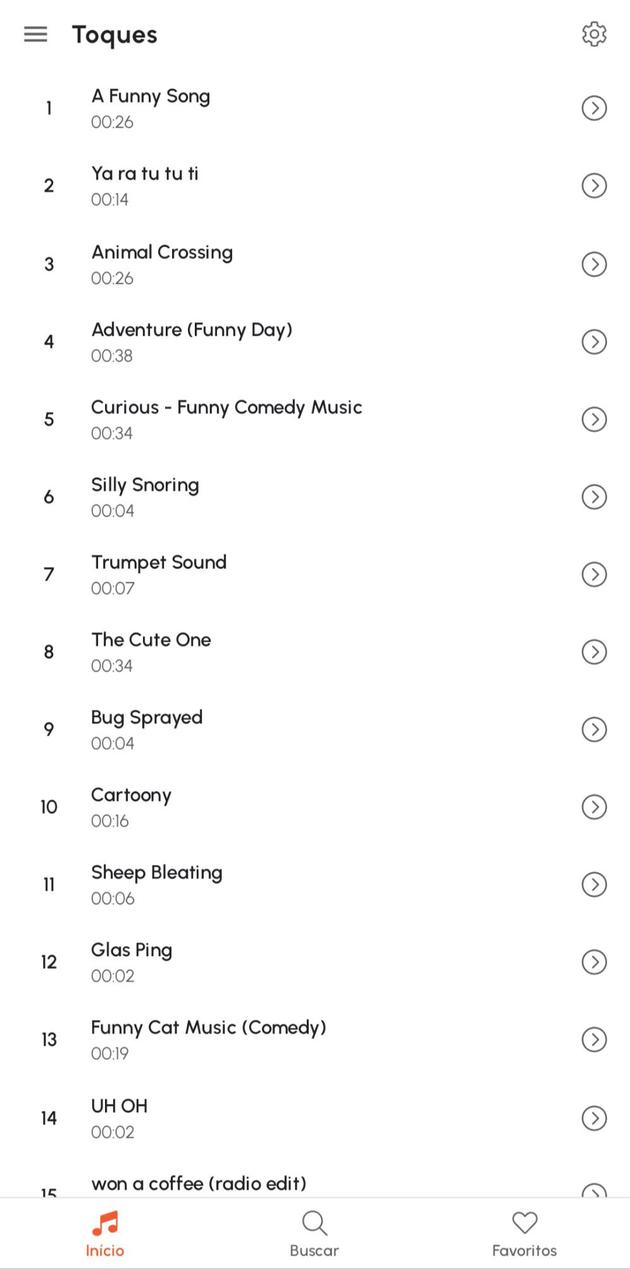Open the hamburger menu
This screenshot has width=630, height=1269.
(36, 34)
